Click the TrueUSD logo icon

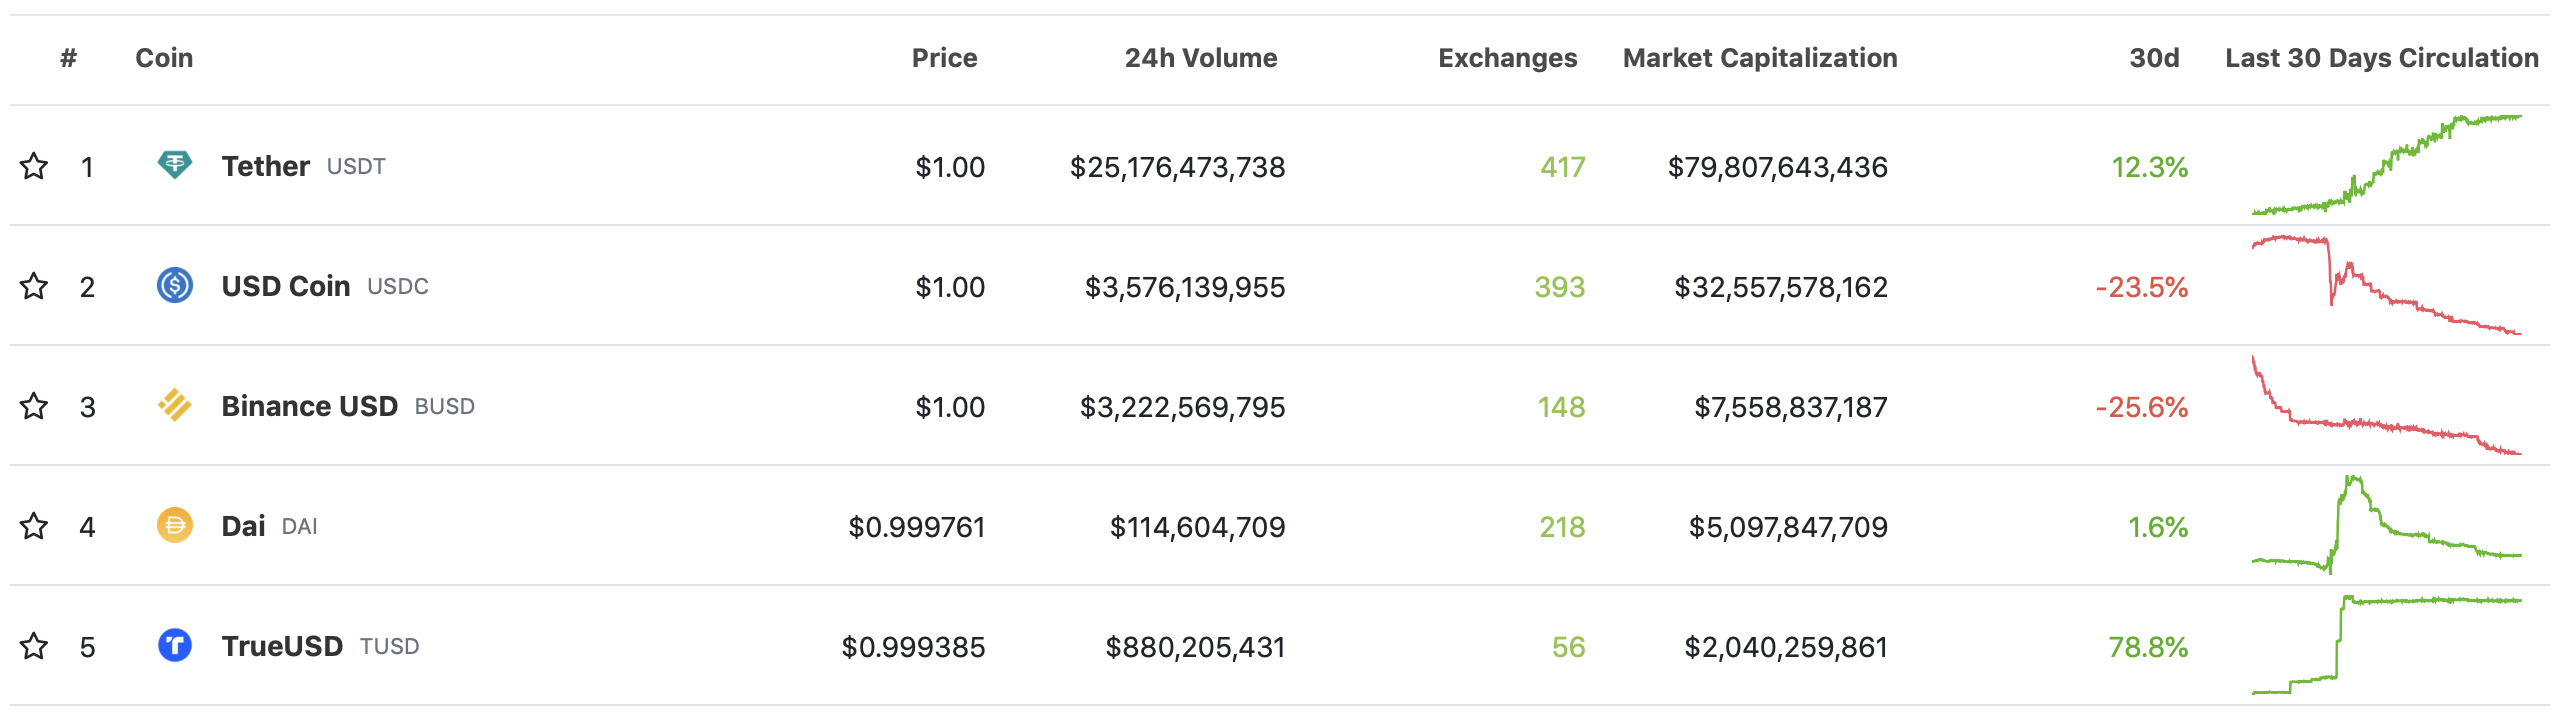[175, 645]
